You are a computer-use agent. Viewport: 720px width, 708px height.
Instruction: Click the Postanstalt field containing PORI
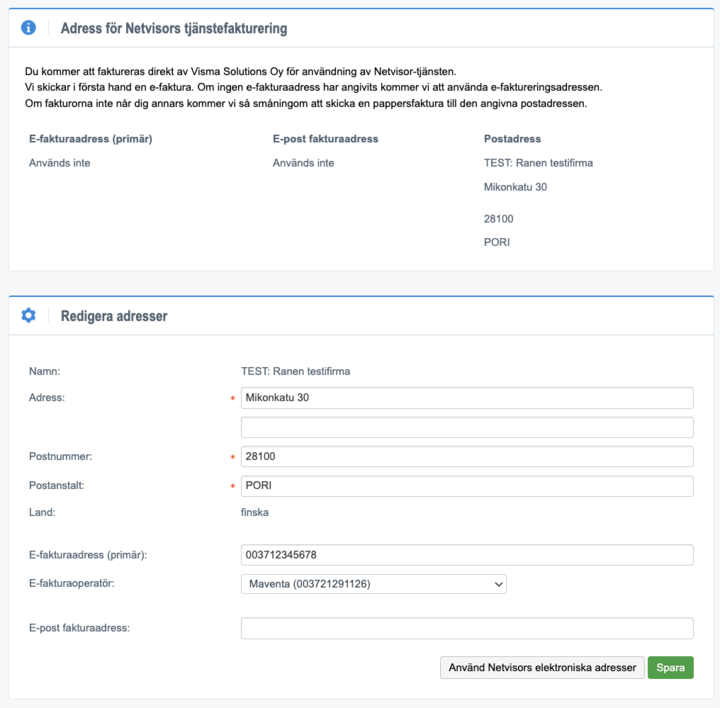point(467,486)
